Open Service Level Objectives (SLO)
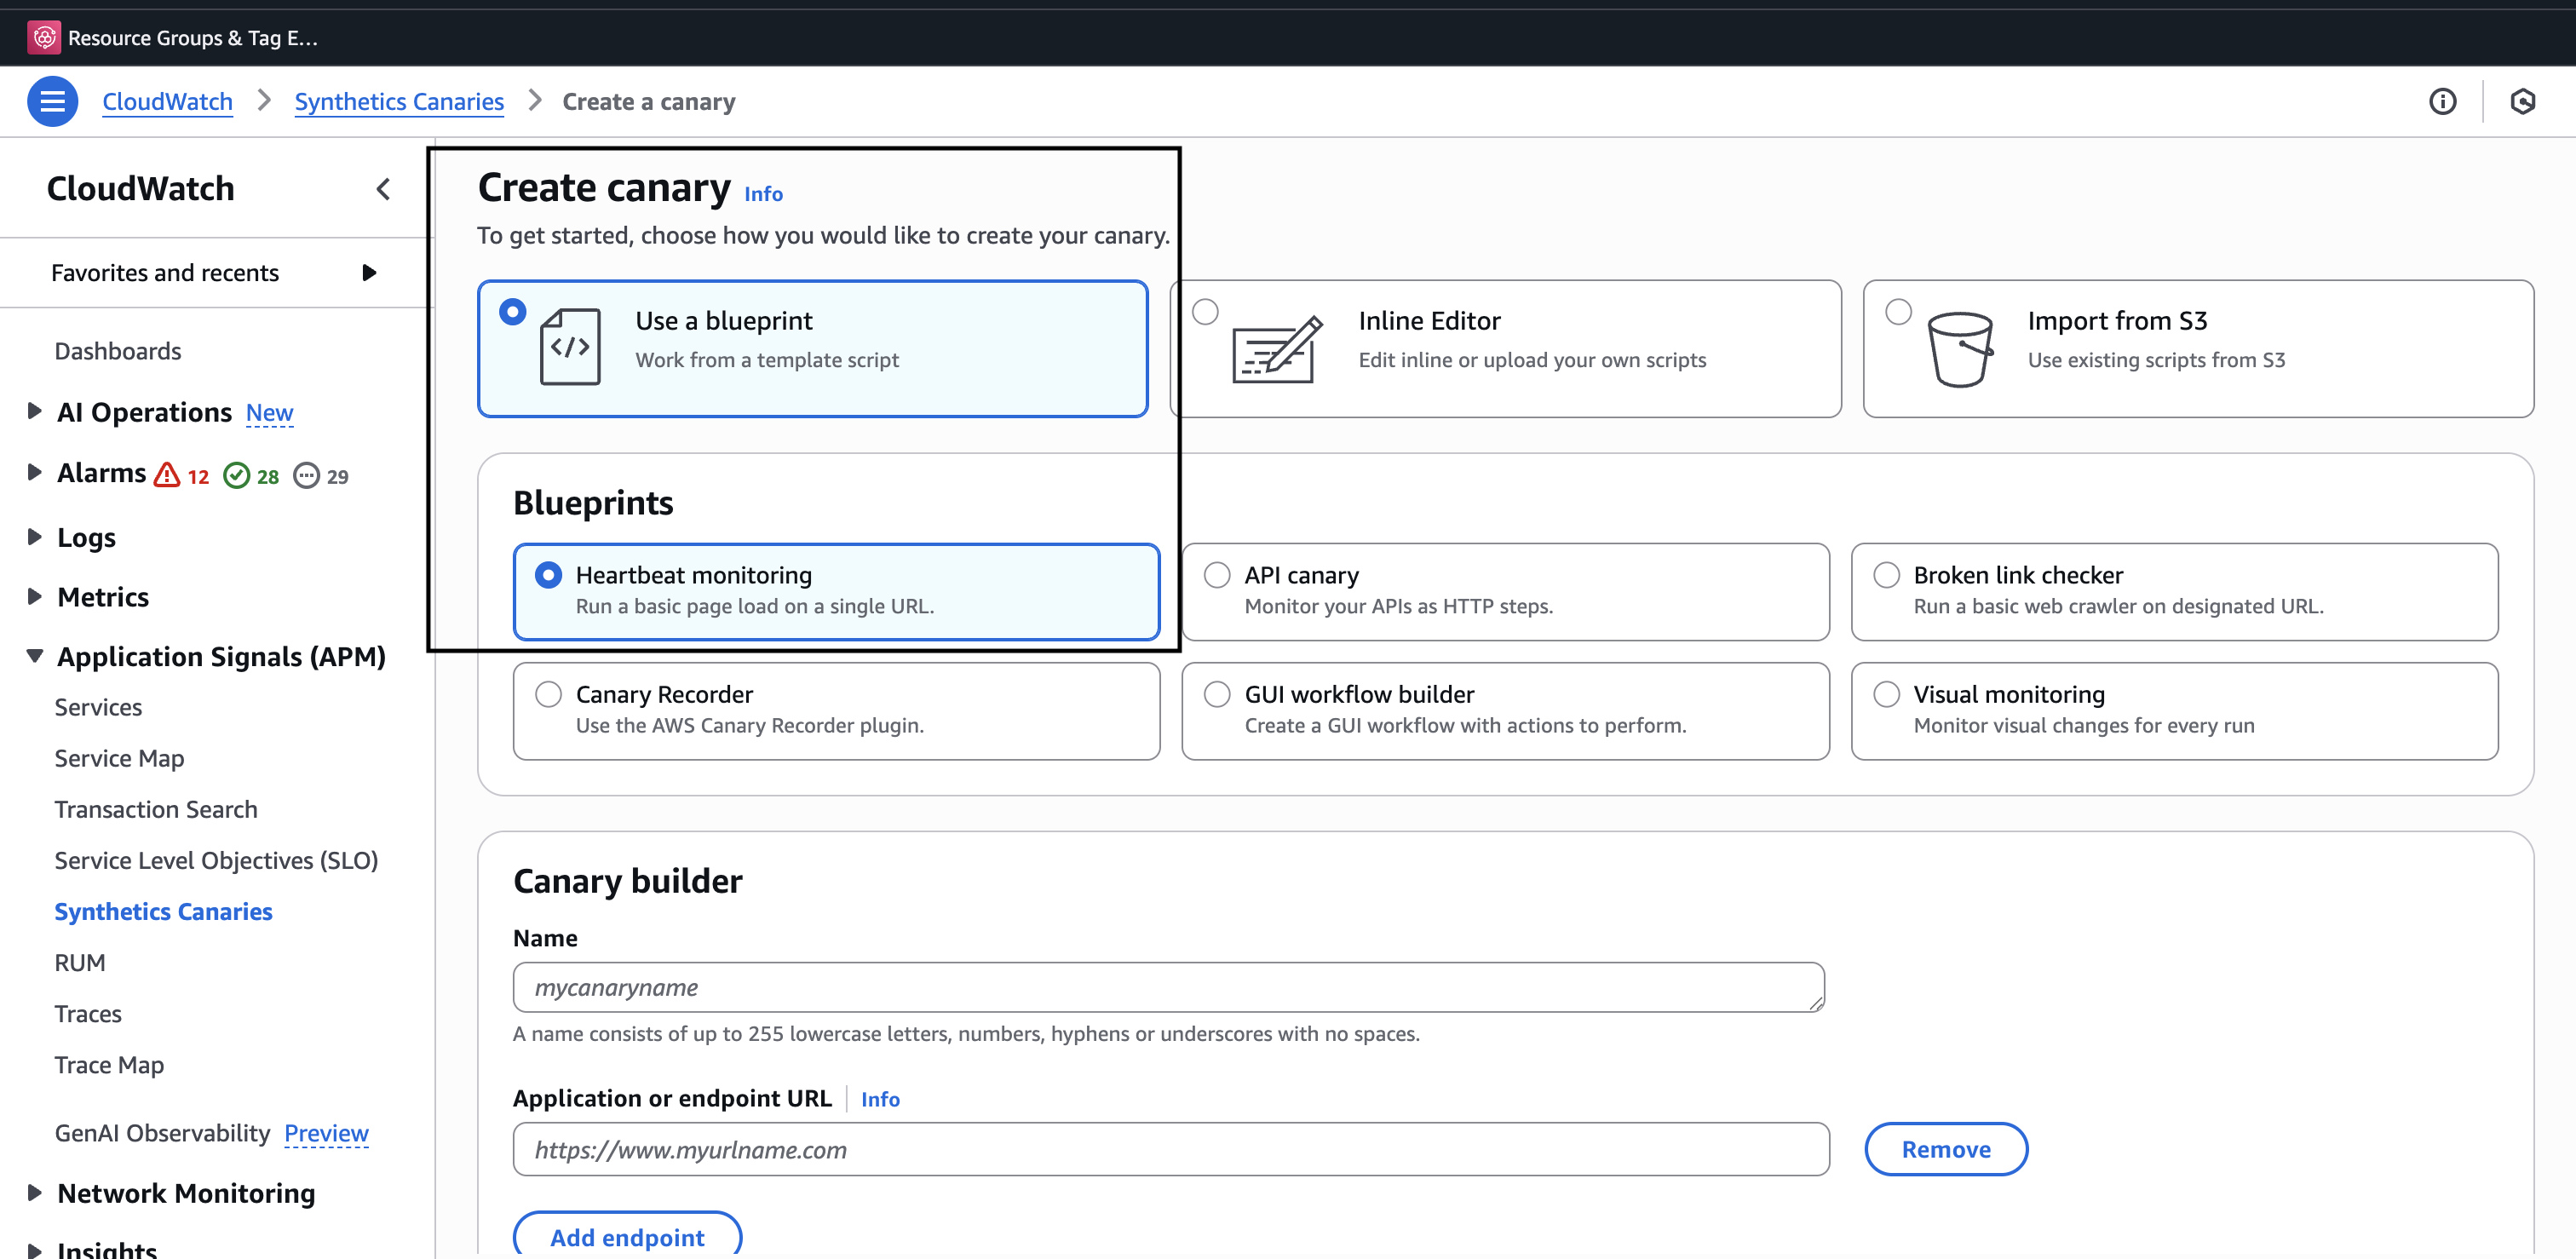The height and width of the screenshot is (1259, 2576). [216, 860]
